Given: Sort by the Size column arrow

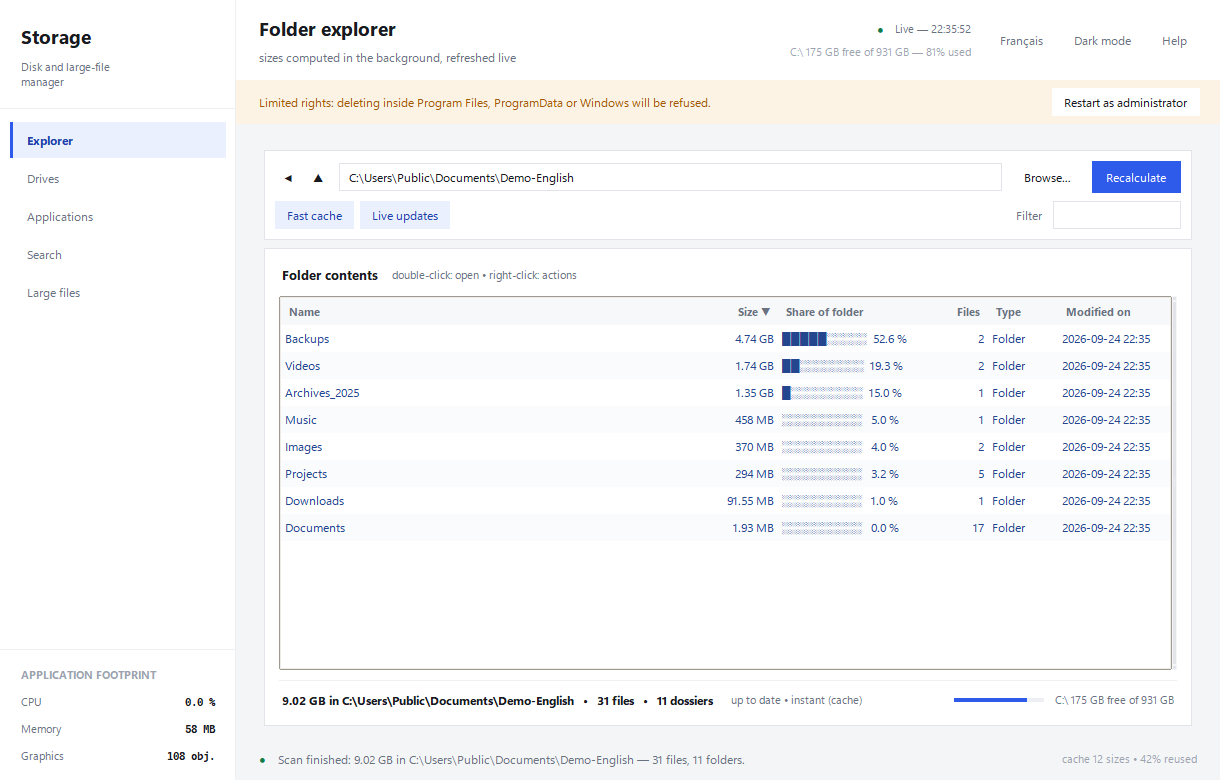Looking at the screenshot, I should click(x=766, y=312).
